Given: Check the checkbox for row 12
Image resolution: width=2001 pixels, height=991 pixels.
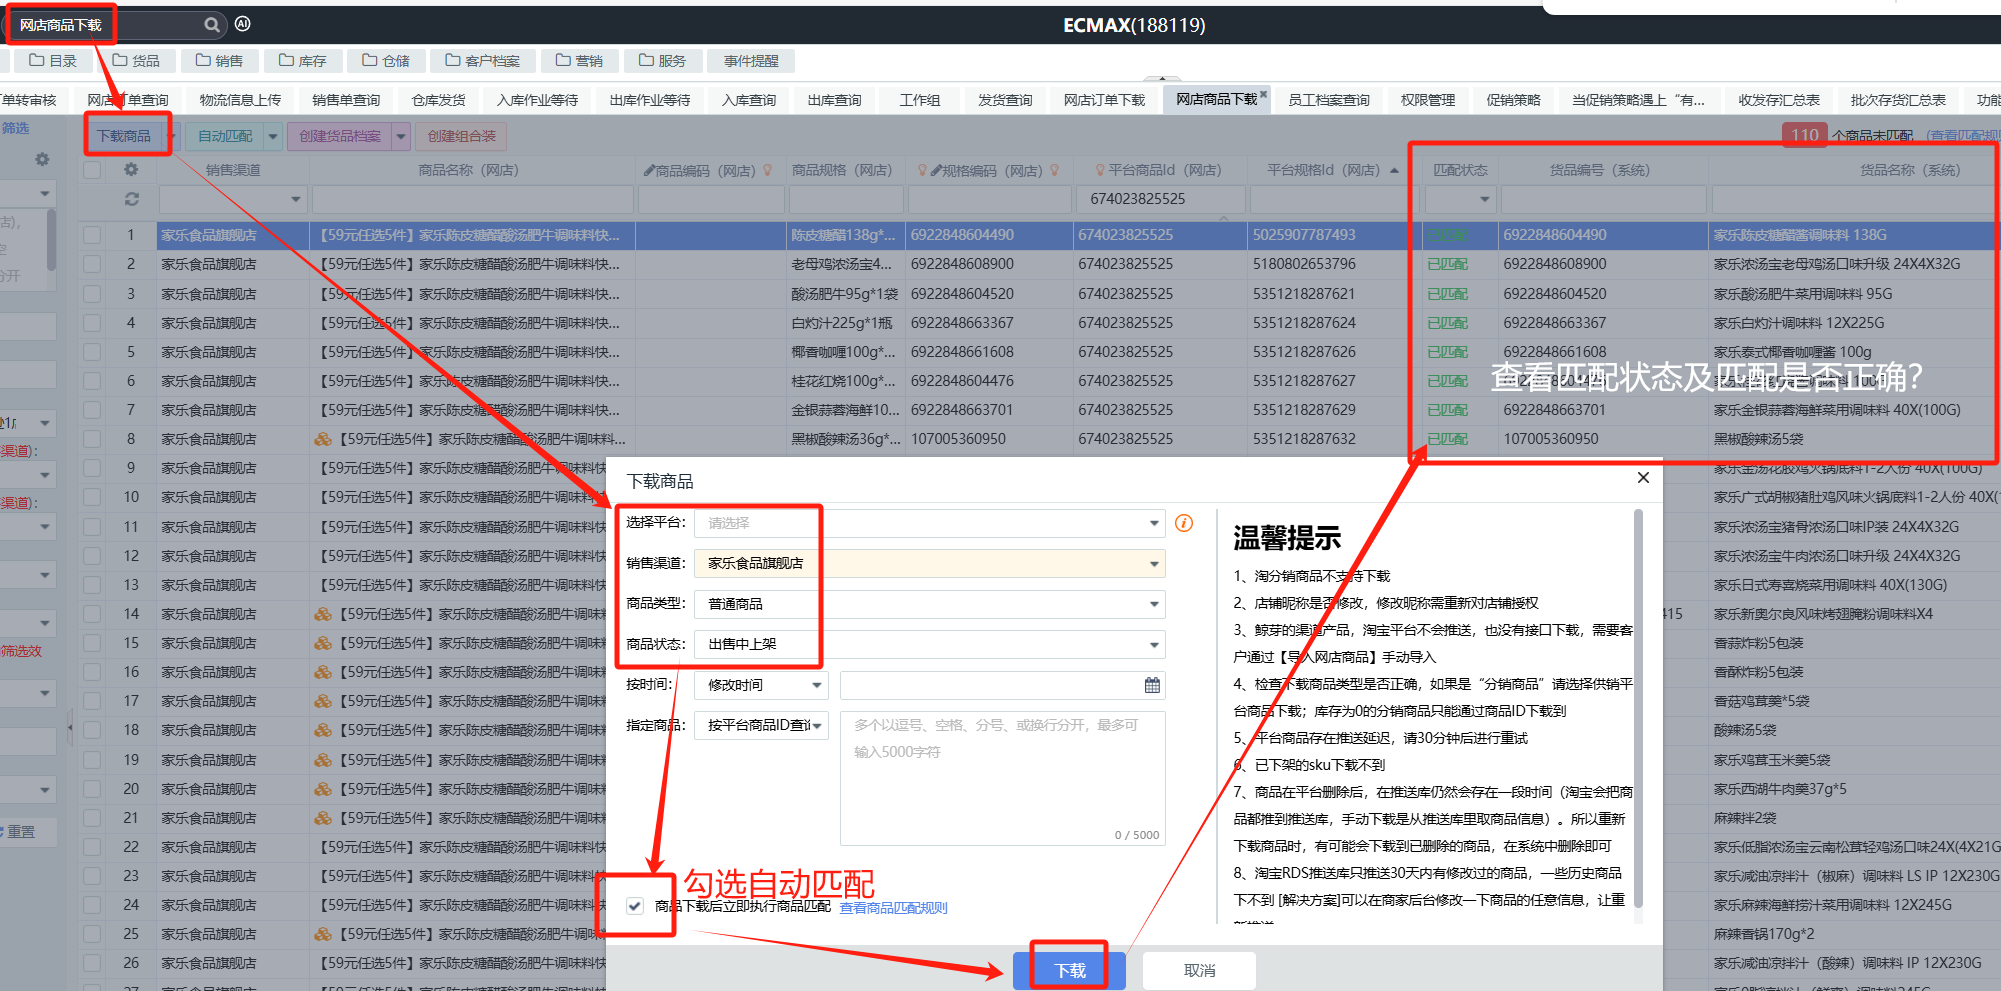Looking at the screenshot, I should tap(92, 556).
